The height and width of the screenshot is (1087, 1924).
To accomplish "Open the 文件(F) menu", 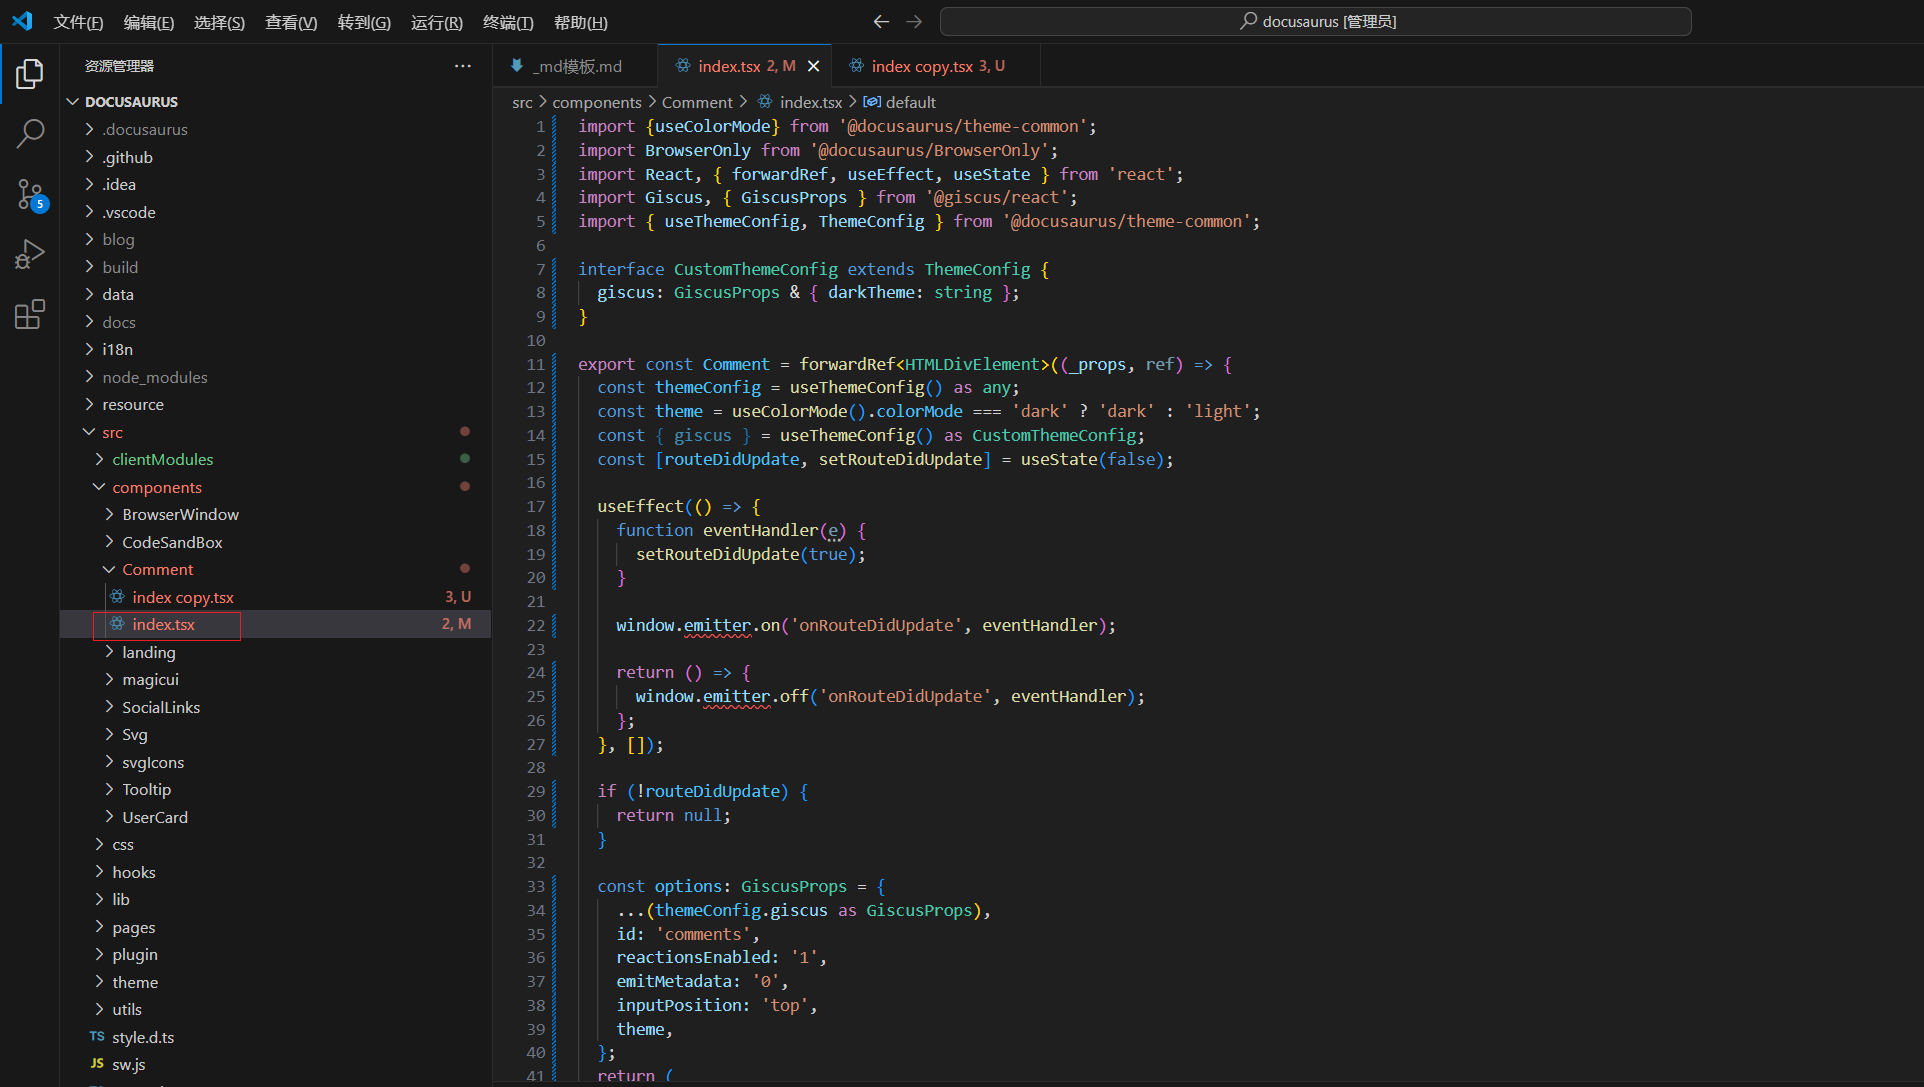I will (x=78, y=22).
